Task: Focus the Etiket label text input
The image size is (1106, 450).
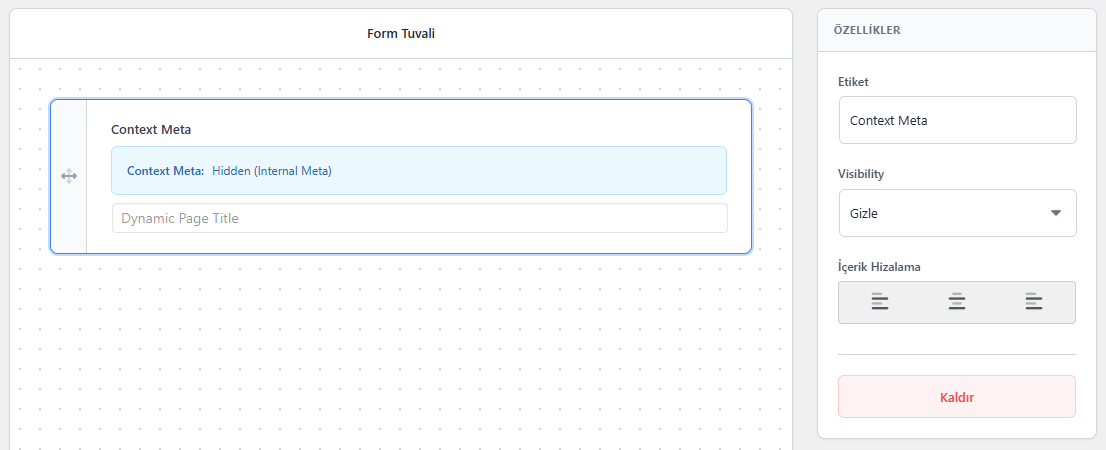Action: [x=957, y=120]
